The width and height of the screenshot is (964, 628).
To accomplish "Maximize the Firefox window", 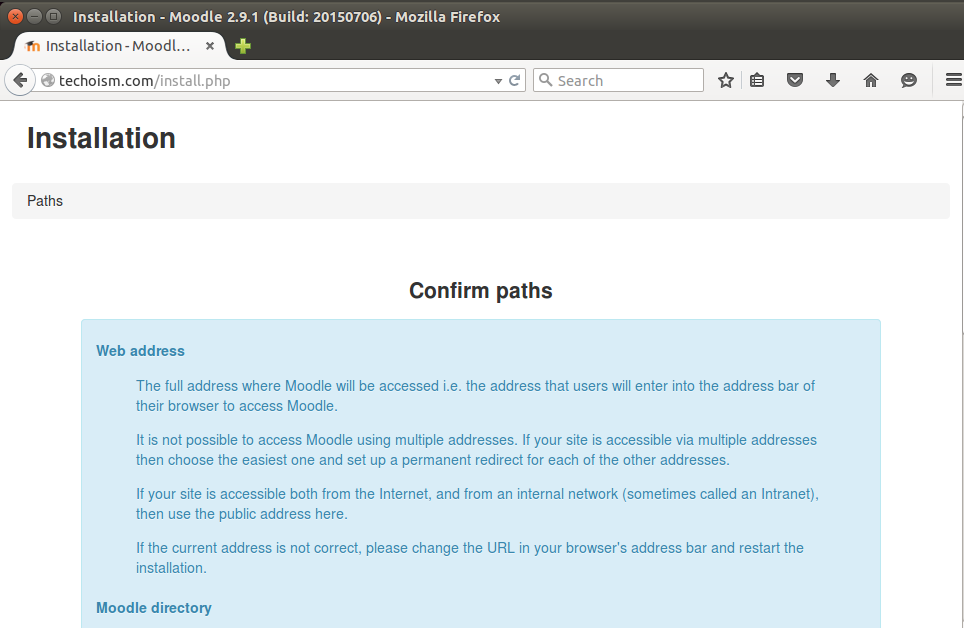I will [53, 16].
